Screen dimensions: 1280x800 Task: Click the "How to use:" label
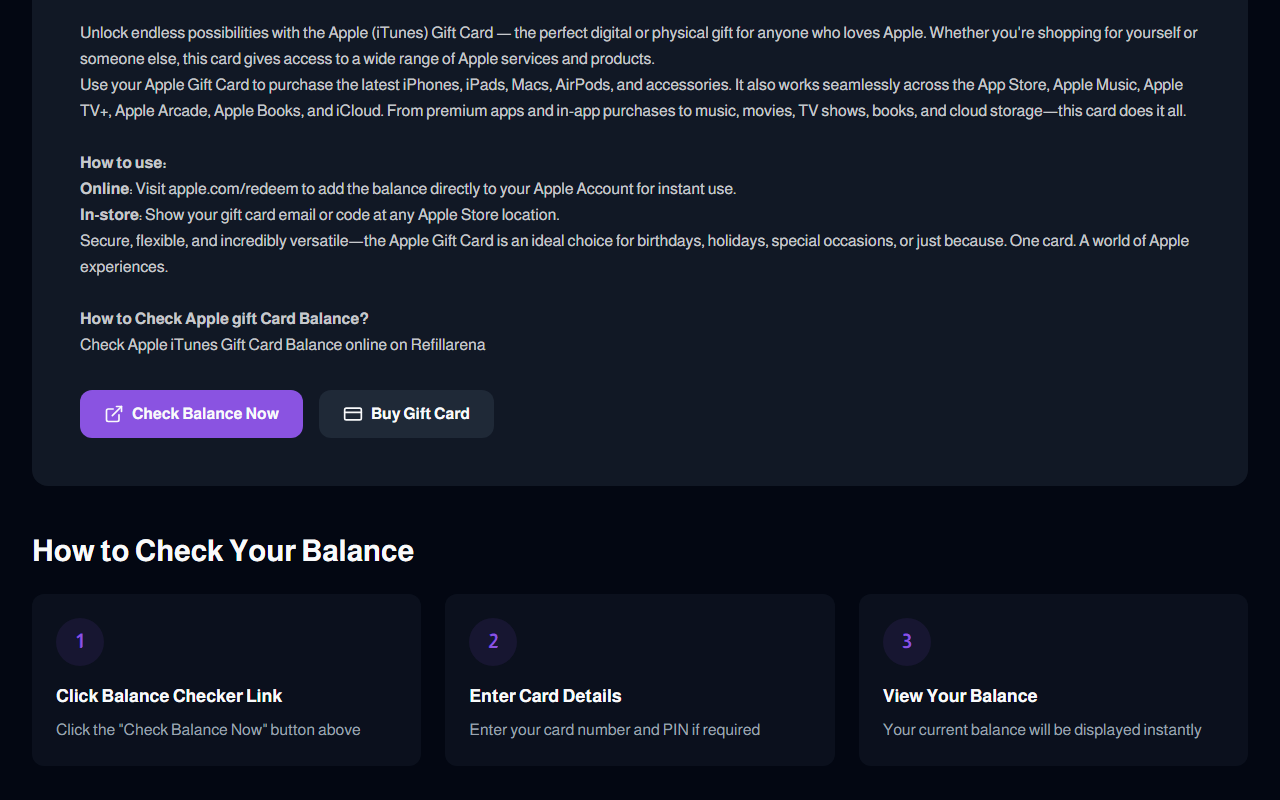(x=123, y=163)
